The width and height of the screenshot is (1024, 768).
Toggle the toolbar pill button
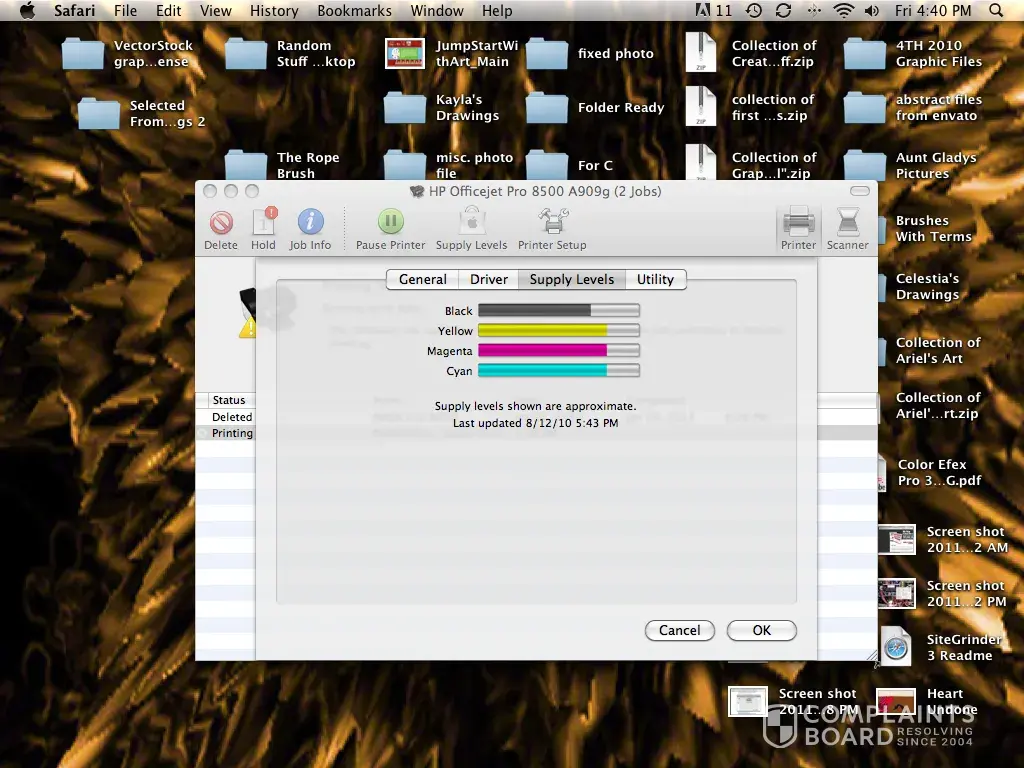point(859,191)
